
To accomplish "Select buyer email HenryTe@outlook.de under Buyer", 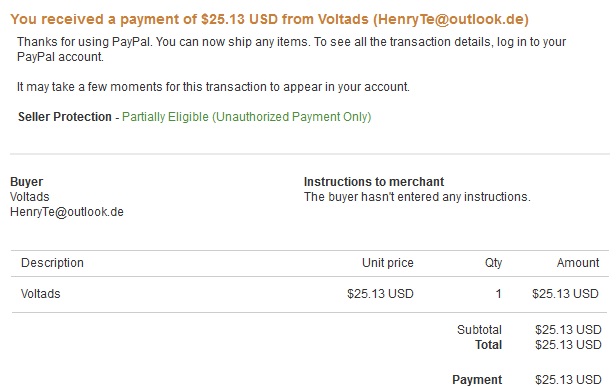I will 67,212.
